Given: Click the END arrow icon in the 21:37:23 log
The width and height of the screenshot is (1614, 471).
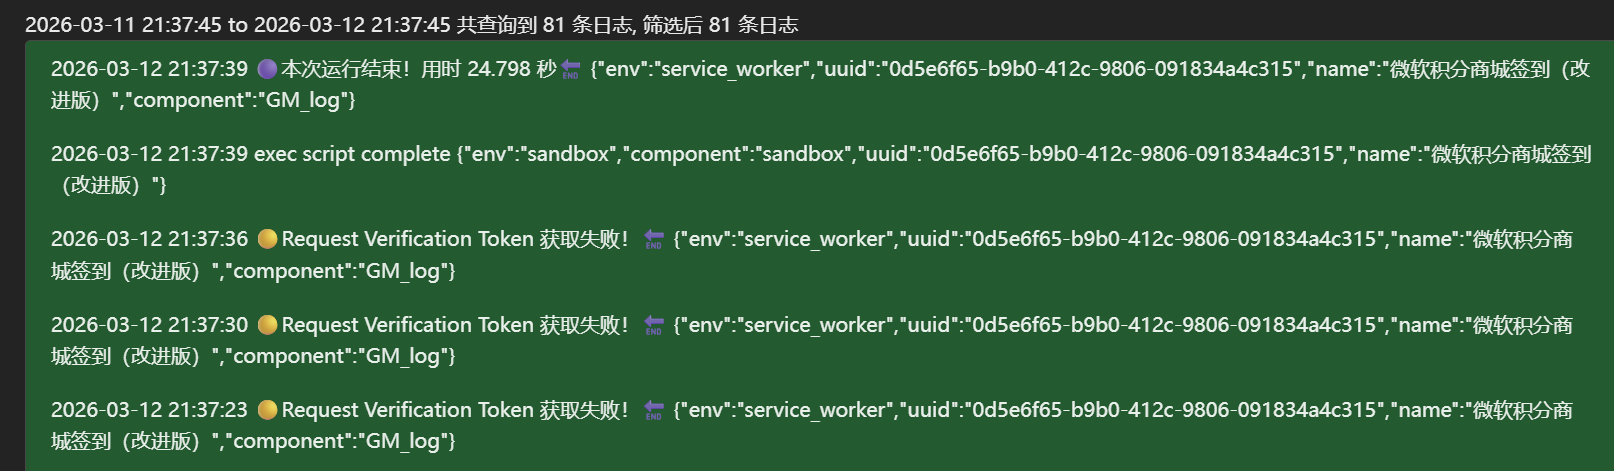Looking at the screenshot, I should 654,411.
